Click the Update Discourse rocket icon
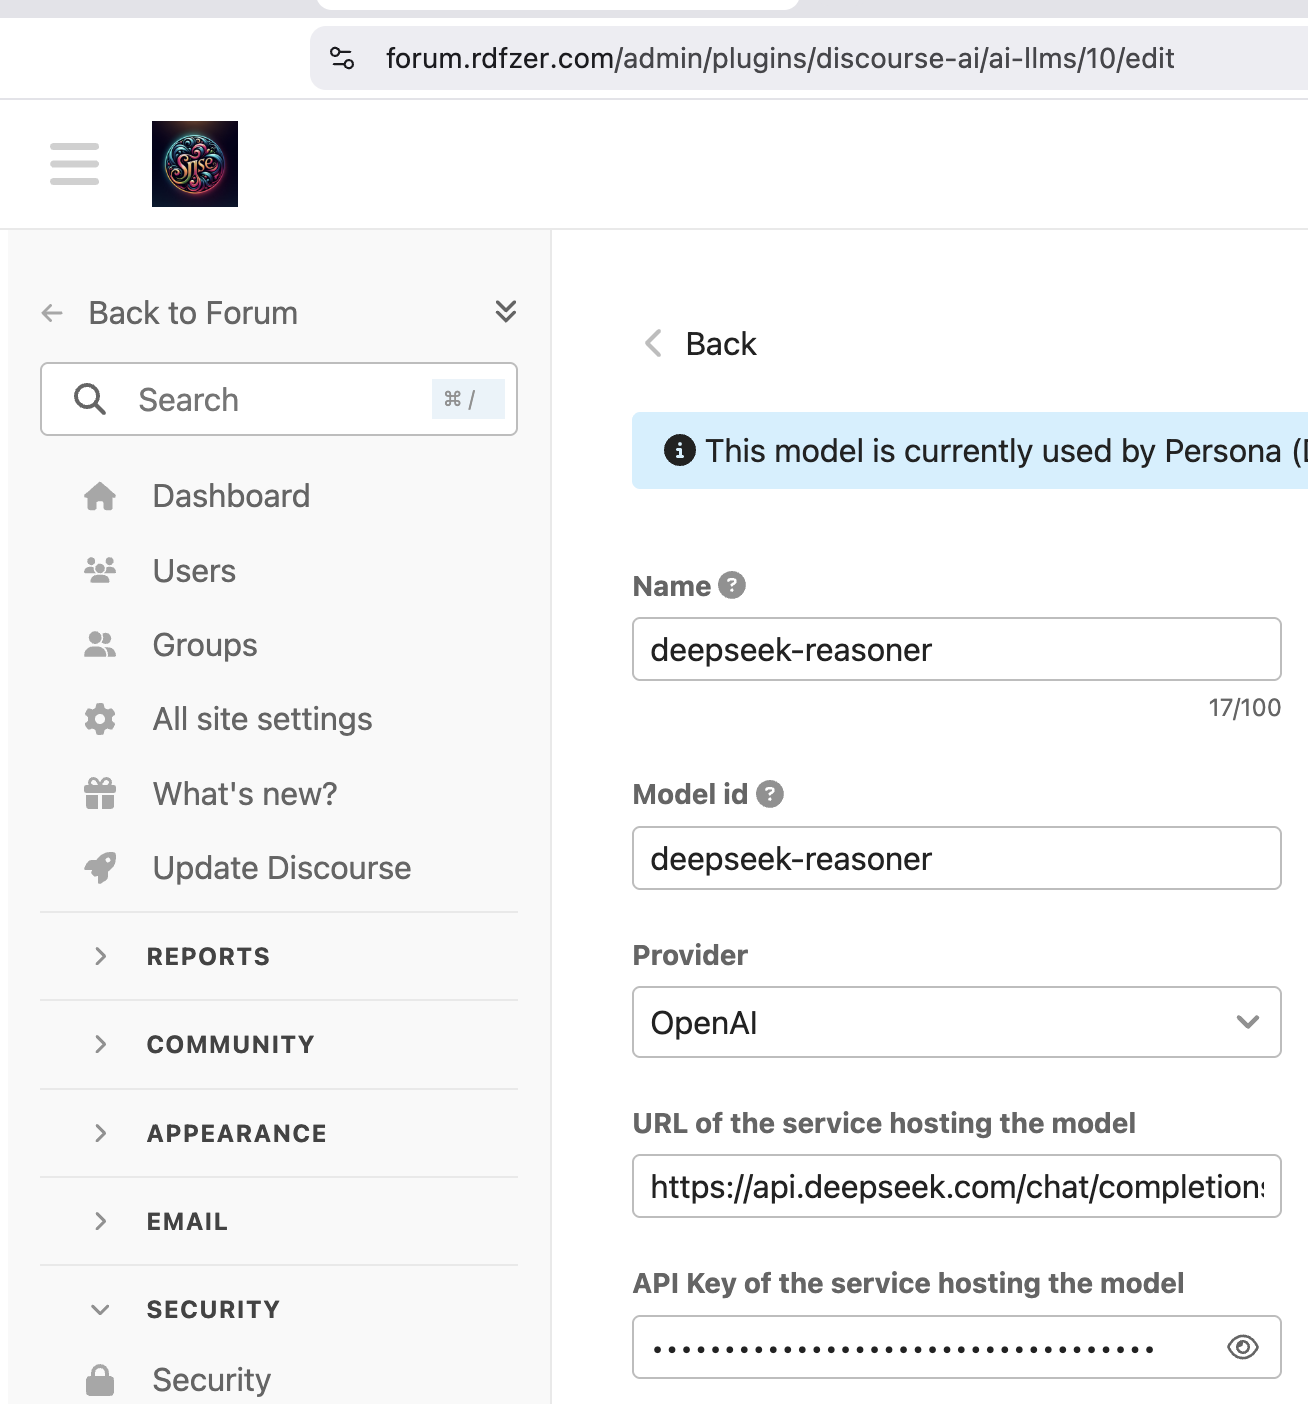 (x=100, y=868)
